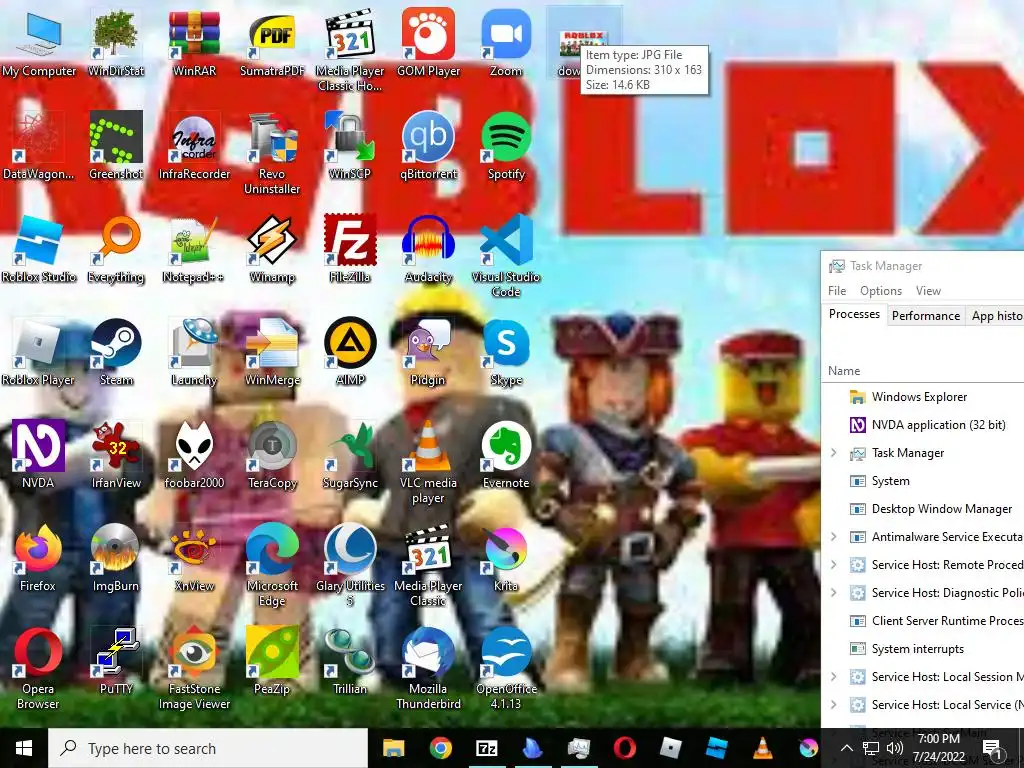Image resolution: width=1024 pixels, height=768 pixels.
Task: Select the Firefox desktop icon
Action: click(x=39, y=558)
